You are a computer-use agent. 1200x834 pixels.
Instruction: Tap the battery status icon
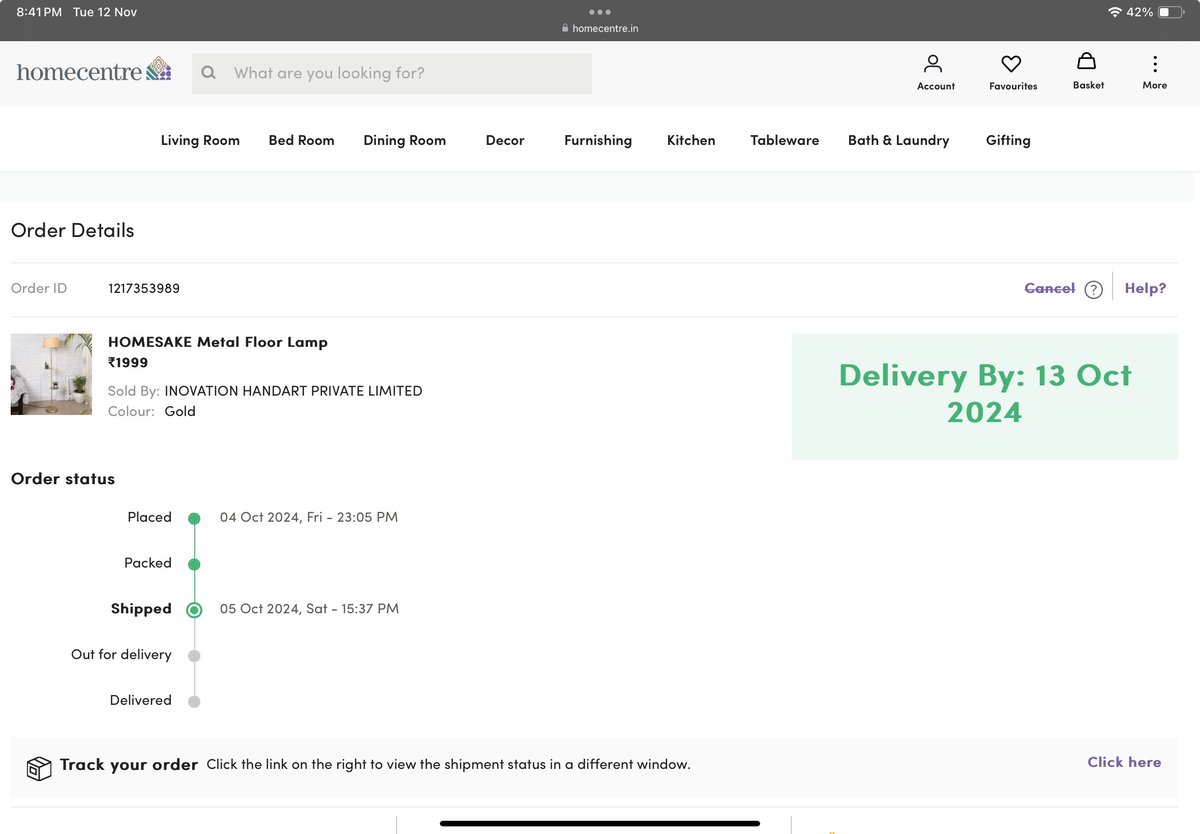(1171, 12)
